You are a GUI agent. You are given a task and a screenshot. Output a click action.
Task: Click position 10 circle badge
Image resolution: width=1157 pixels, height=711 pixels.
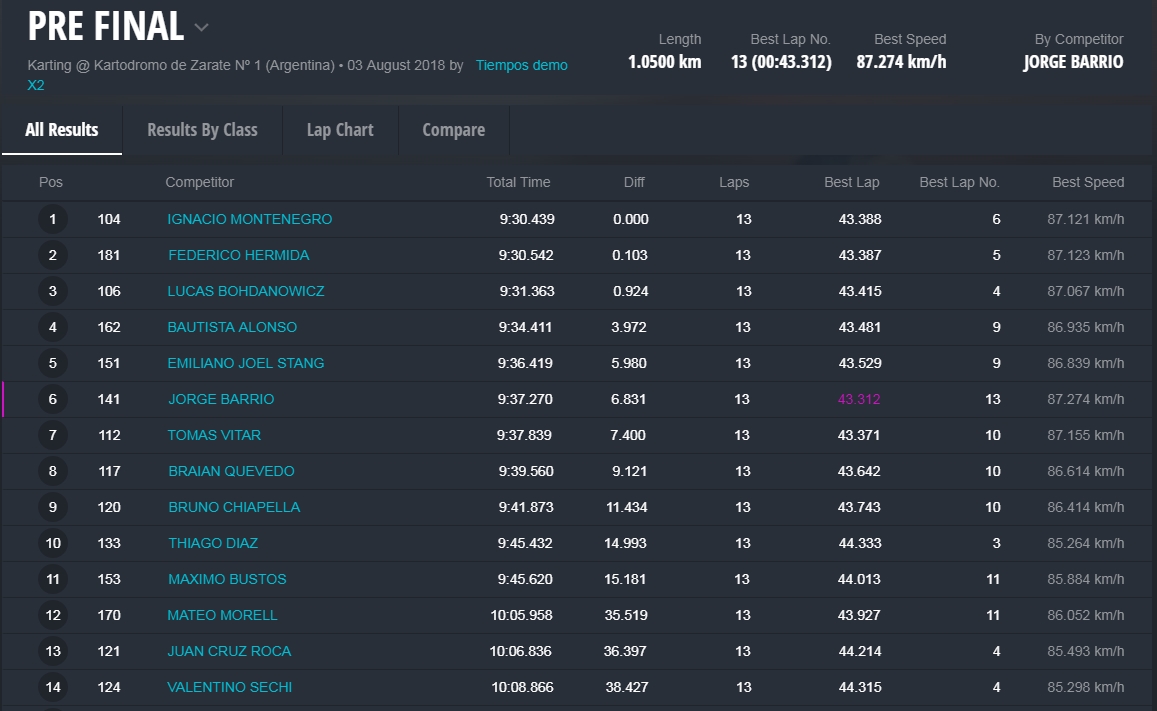53,543
